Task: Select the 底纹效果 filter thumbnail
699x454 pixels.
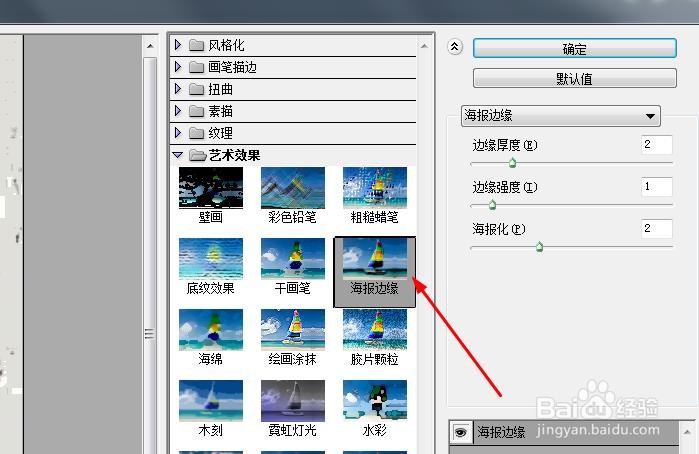Action: pyautogui.click(x=211, y=259)
